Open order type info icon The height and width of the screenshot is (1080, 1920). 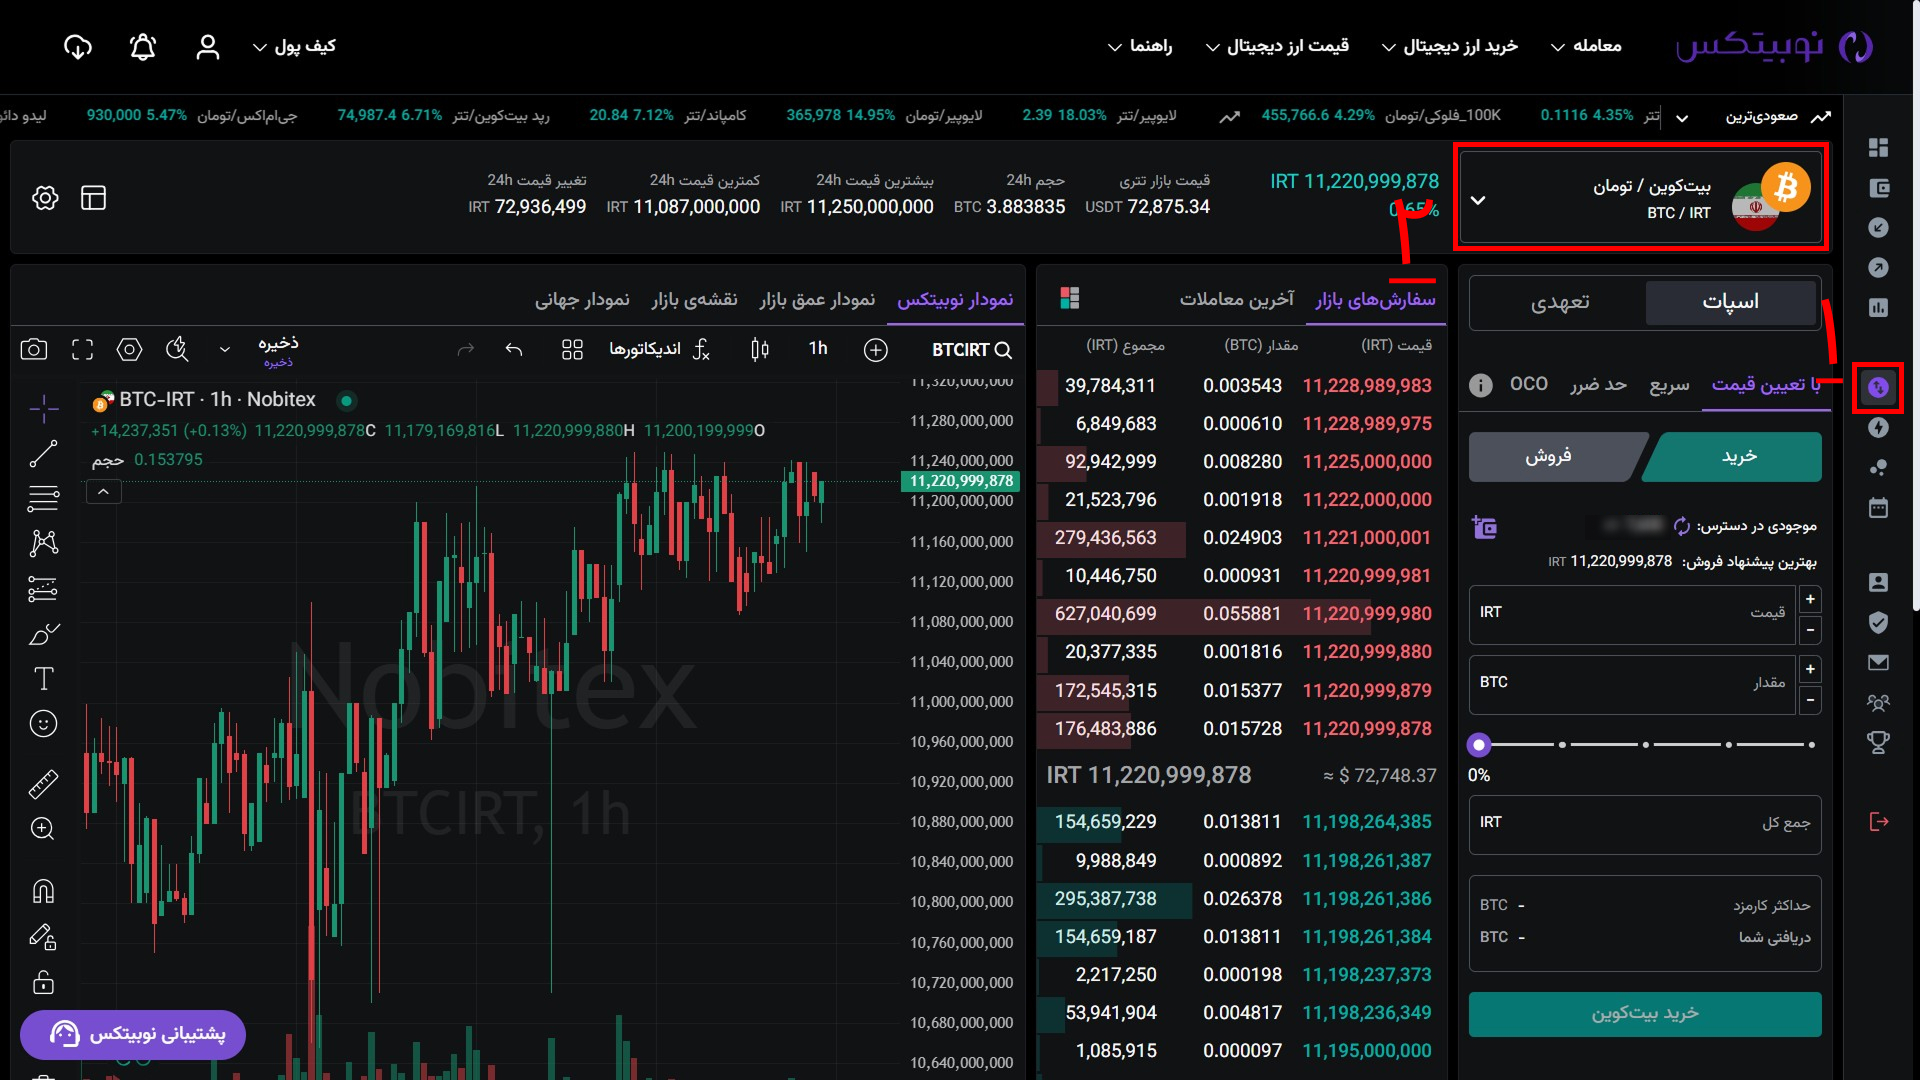(x=1481, y=385)
